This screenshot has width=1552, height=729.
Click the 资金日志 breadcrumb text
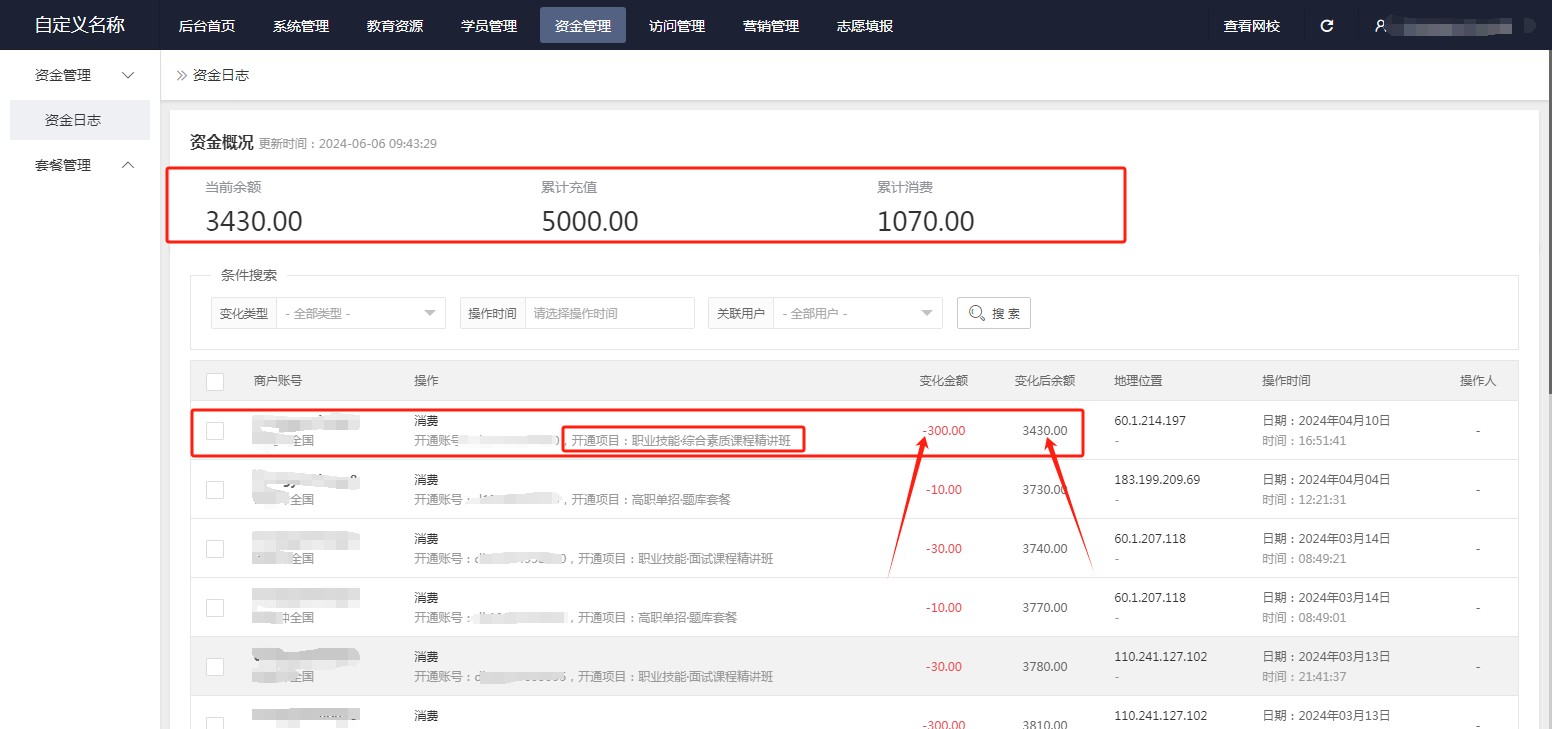[221, 75]
